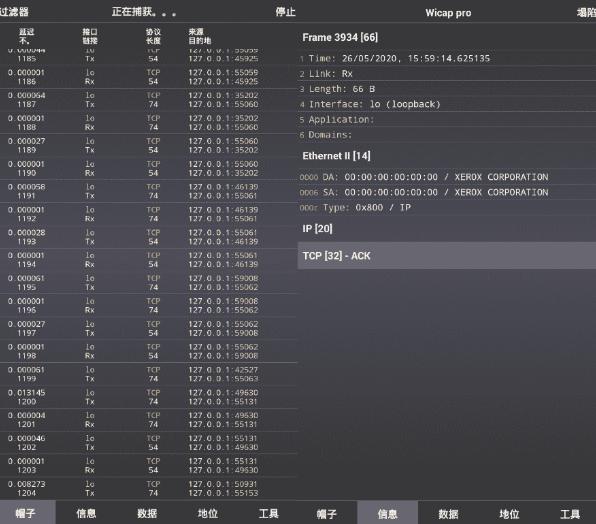Select the Type: 0x800 / IP line
This screenshot has height=524, width=596.
tap(447, 207)
